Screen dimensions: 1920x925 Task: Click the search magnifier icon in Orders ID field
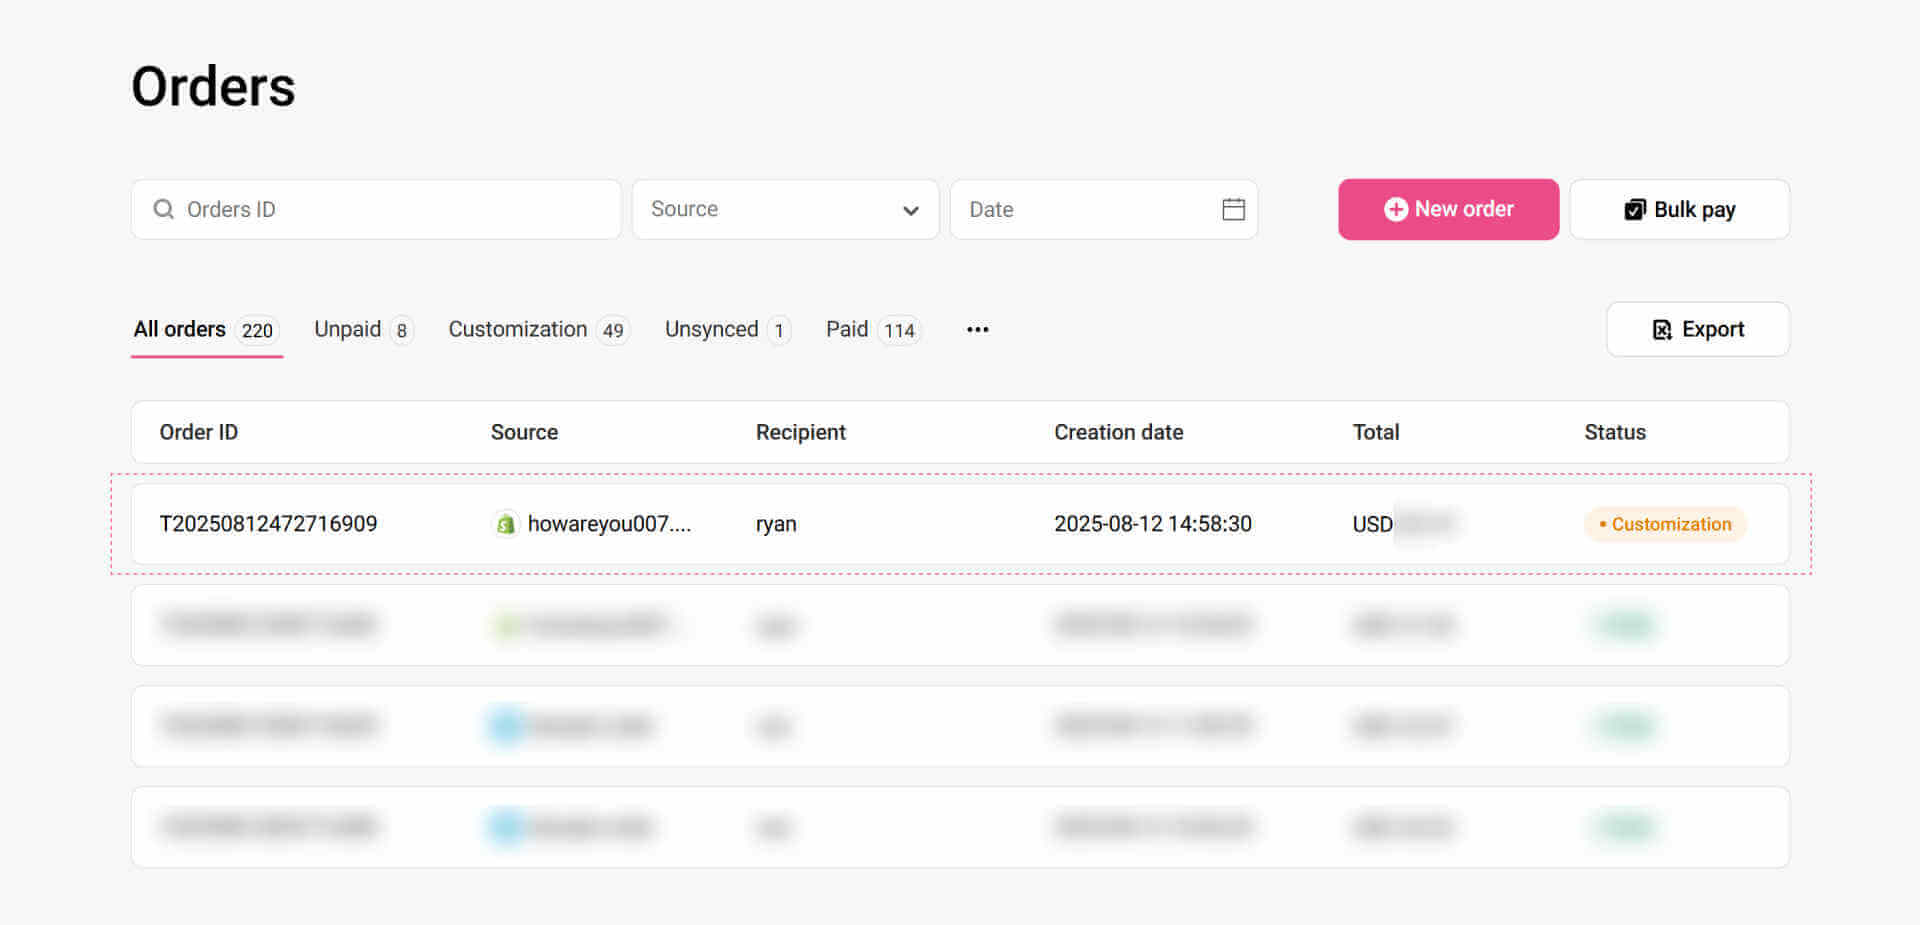pos(163,209)
